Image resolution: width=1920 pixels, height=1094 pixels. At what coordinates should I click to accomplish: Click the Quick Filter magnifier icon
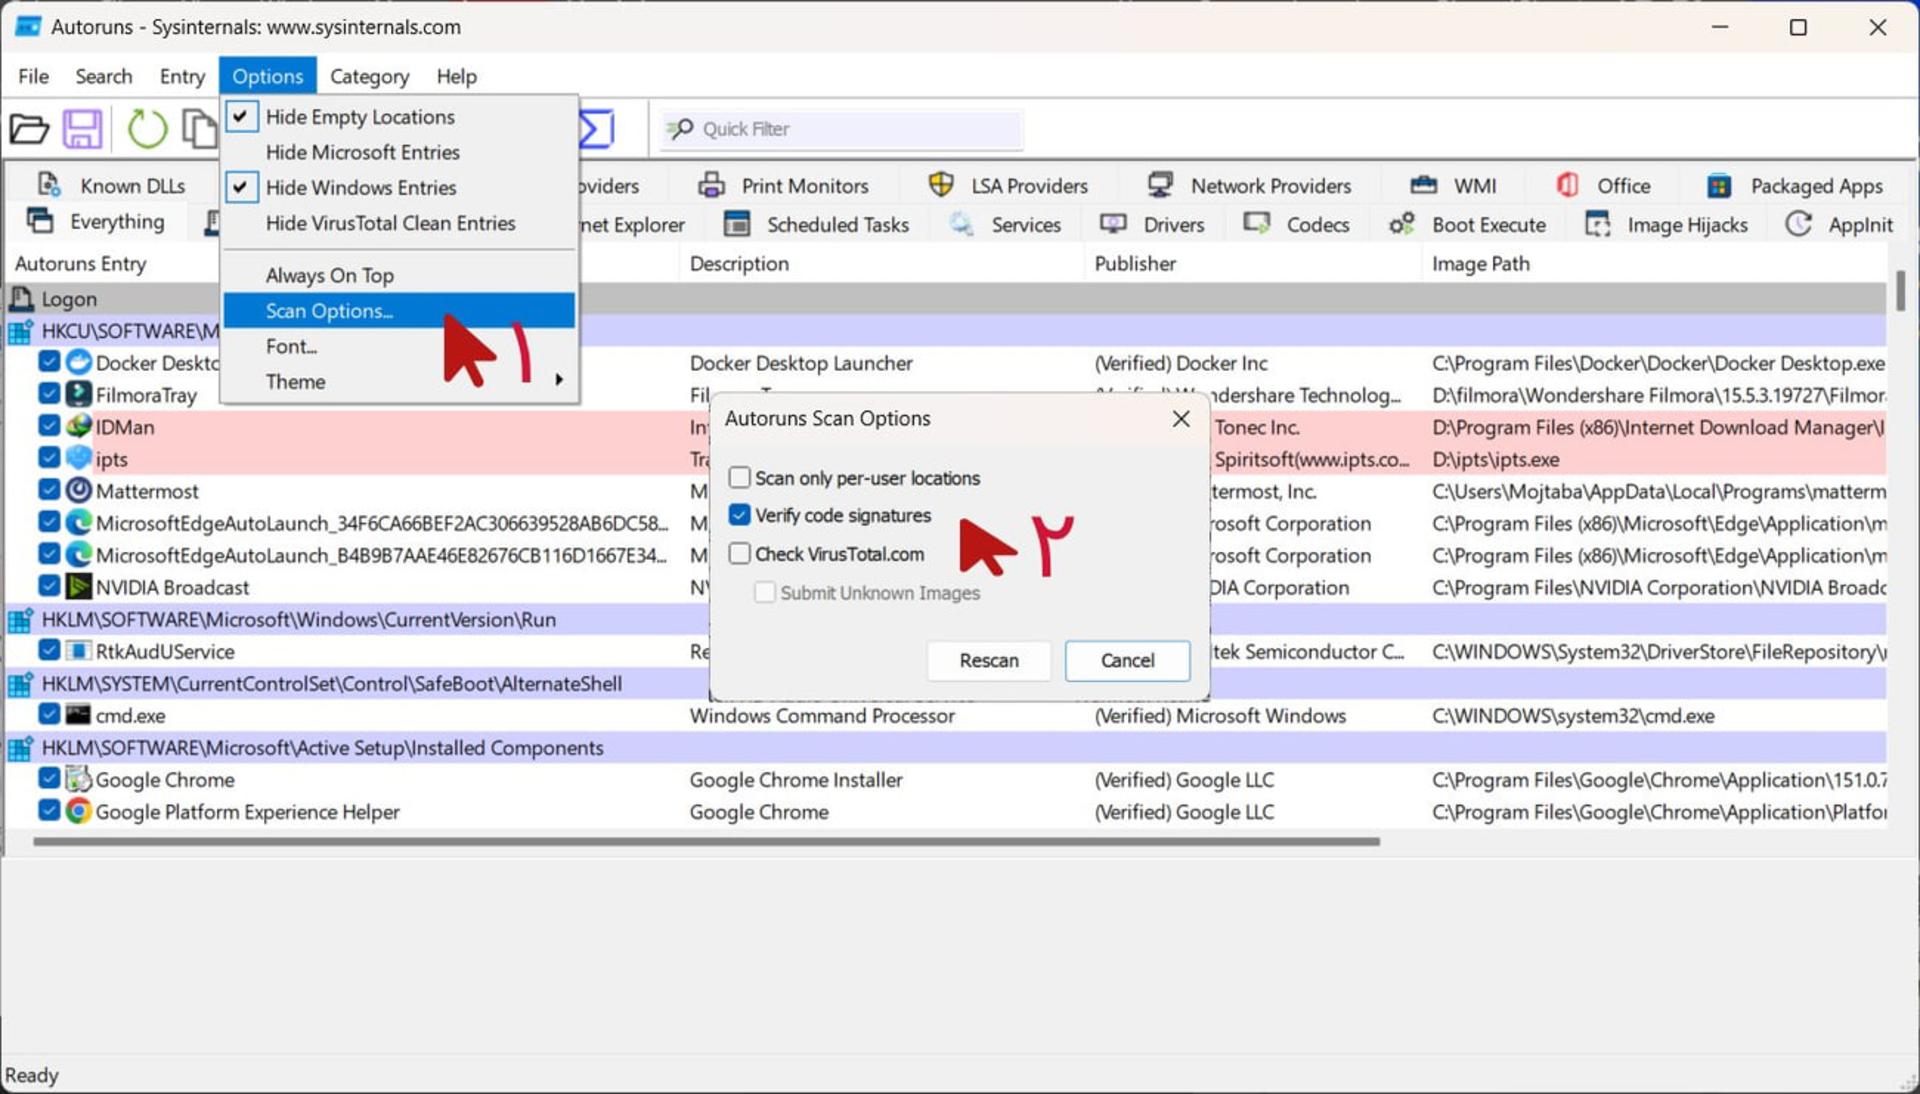681,129
